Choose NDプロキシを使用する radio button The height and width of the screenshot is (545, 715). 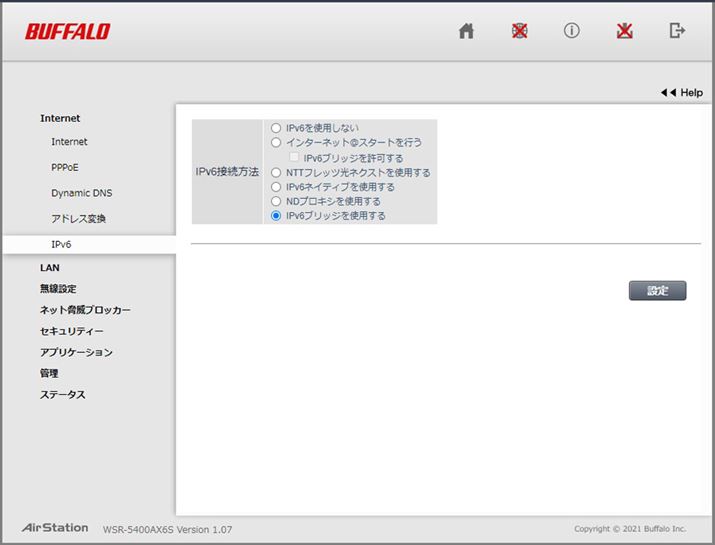pos(276,201)
